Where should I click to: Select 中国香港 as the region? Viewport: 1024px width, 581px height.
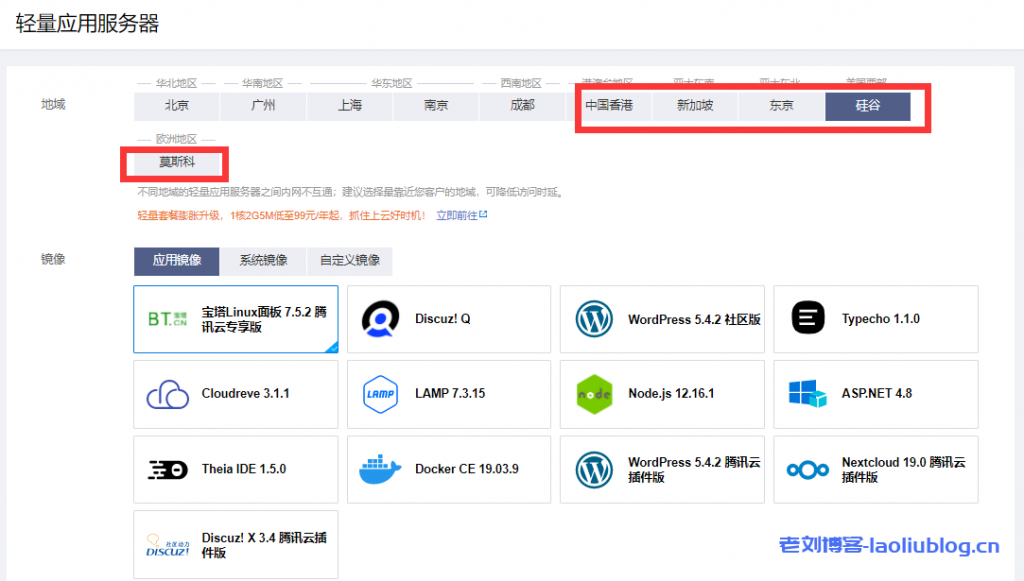coord(609,106)
